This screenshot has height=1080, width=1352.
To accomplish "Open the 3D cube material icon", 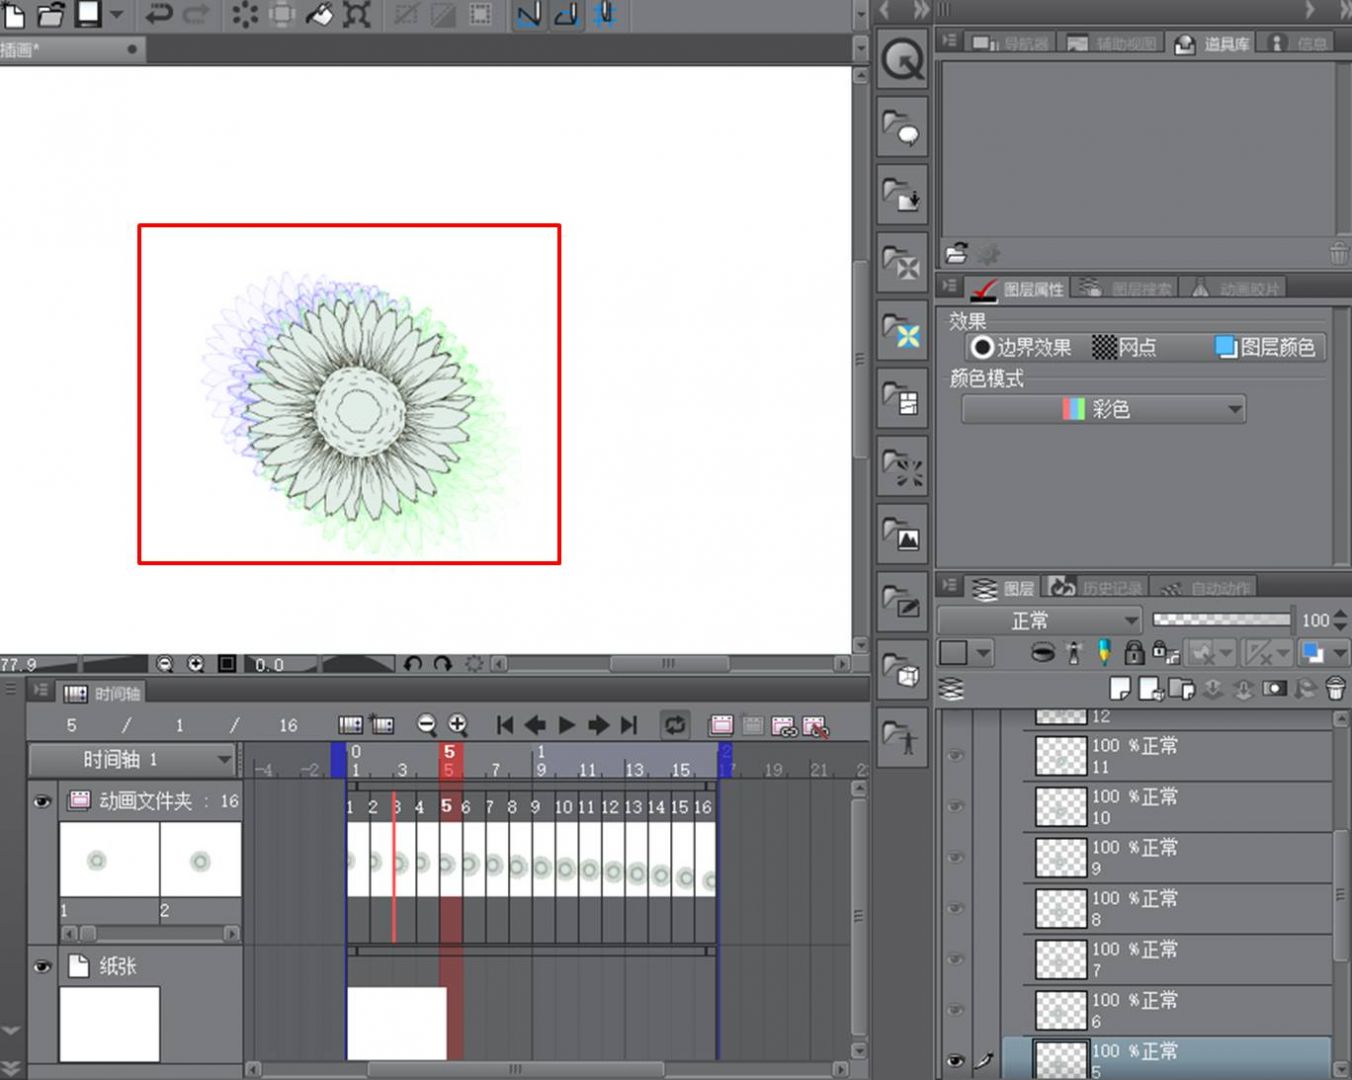I will point(903,668).
